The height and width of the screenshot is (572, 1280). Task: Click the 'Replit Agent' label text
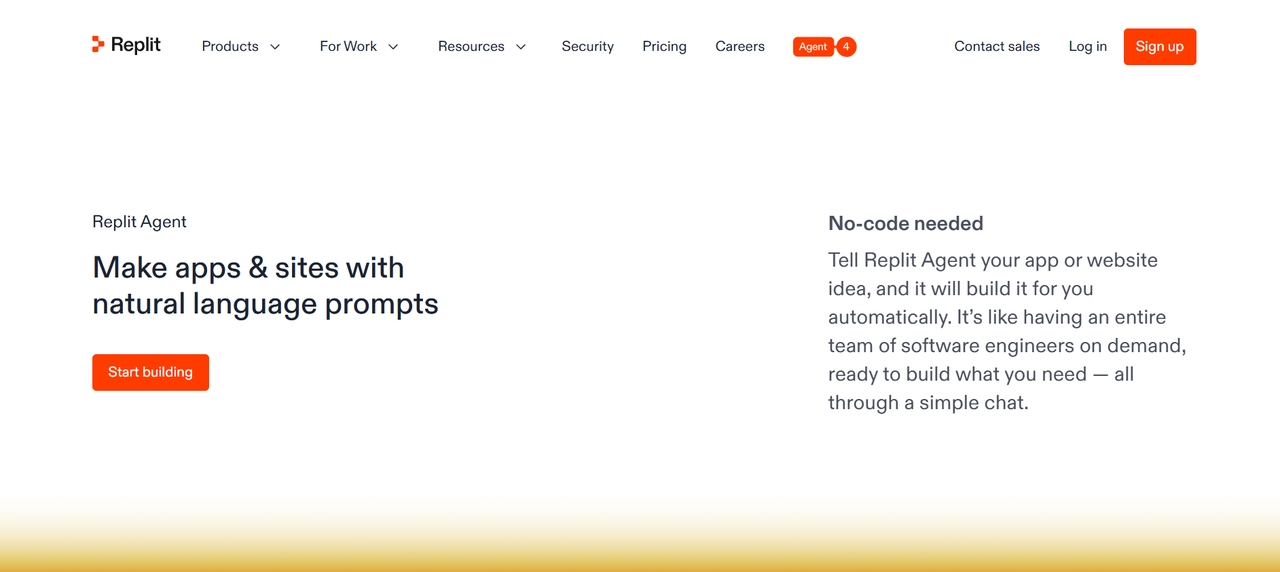140,222
